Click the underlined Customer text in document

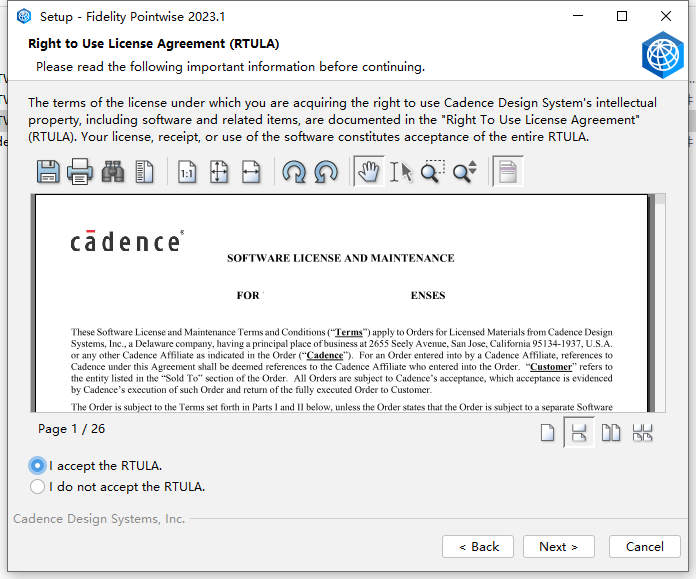point(551,367)
